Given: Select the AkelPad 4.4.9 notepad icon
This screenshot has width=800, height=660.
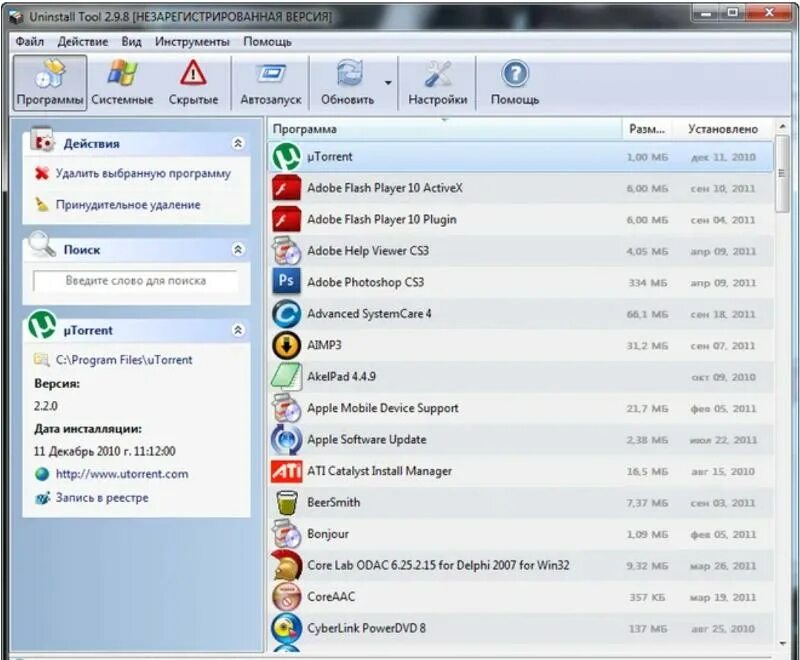Looking at the screenshot, I should click(x=286, y=377).
